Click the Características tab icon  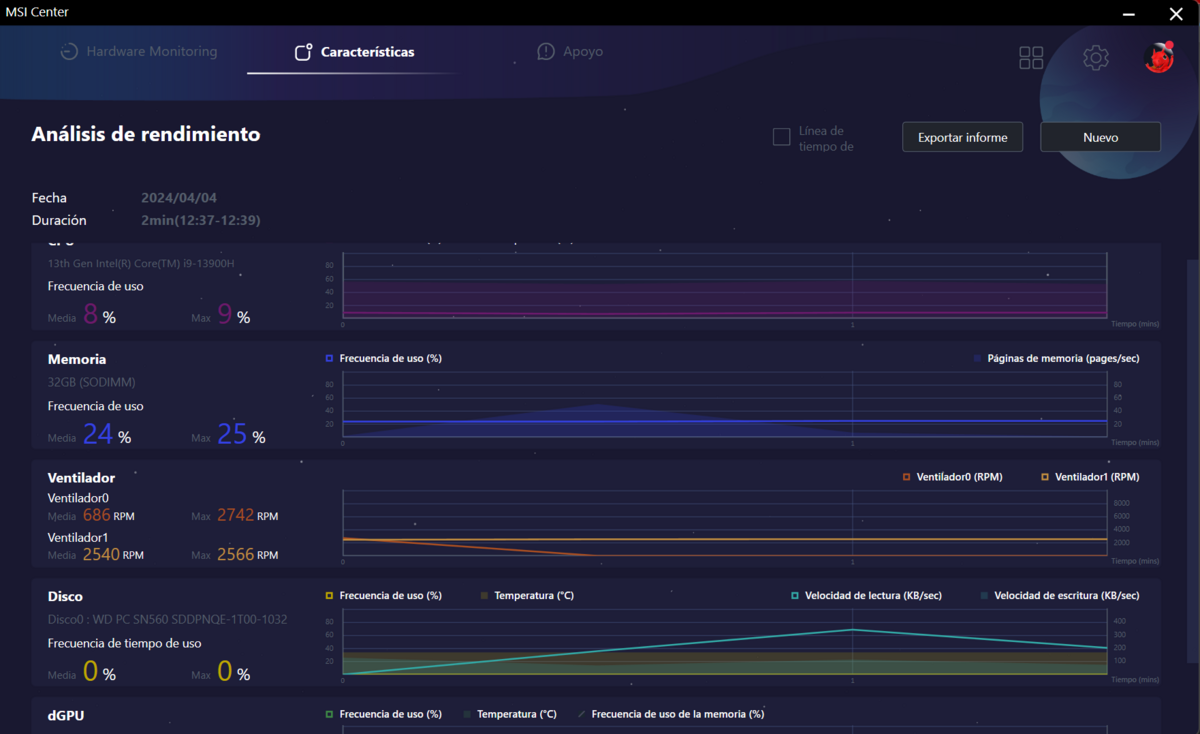pos(304,52)
